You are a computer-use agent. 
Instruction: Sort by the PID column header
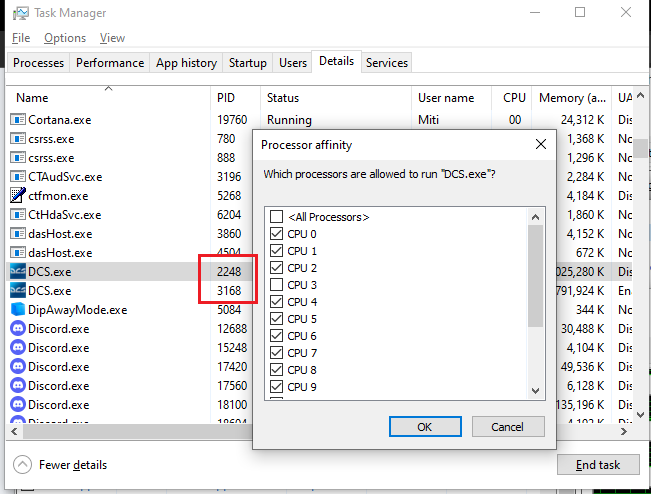235,98
